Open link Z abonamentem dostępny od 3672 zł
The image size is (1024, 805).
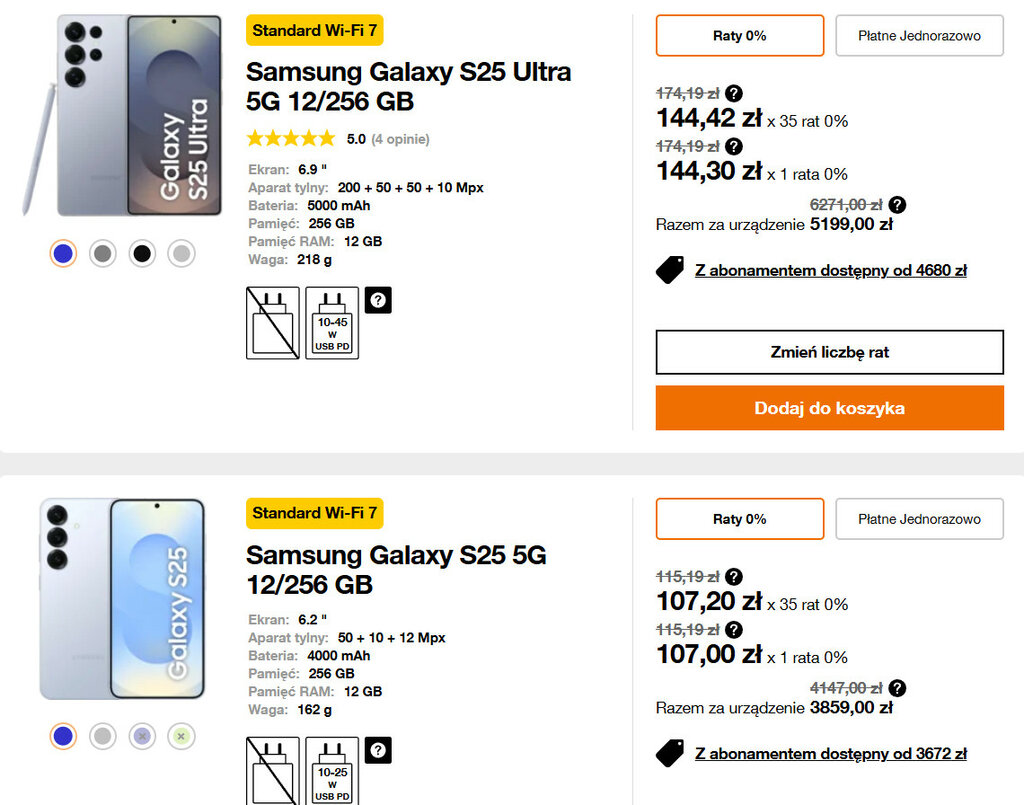click(830, 753)
